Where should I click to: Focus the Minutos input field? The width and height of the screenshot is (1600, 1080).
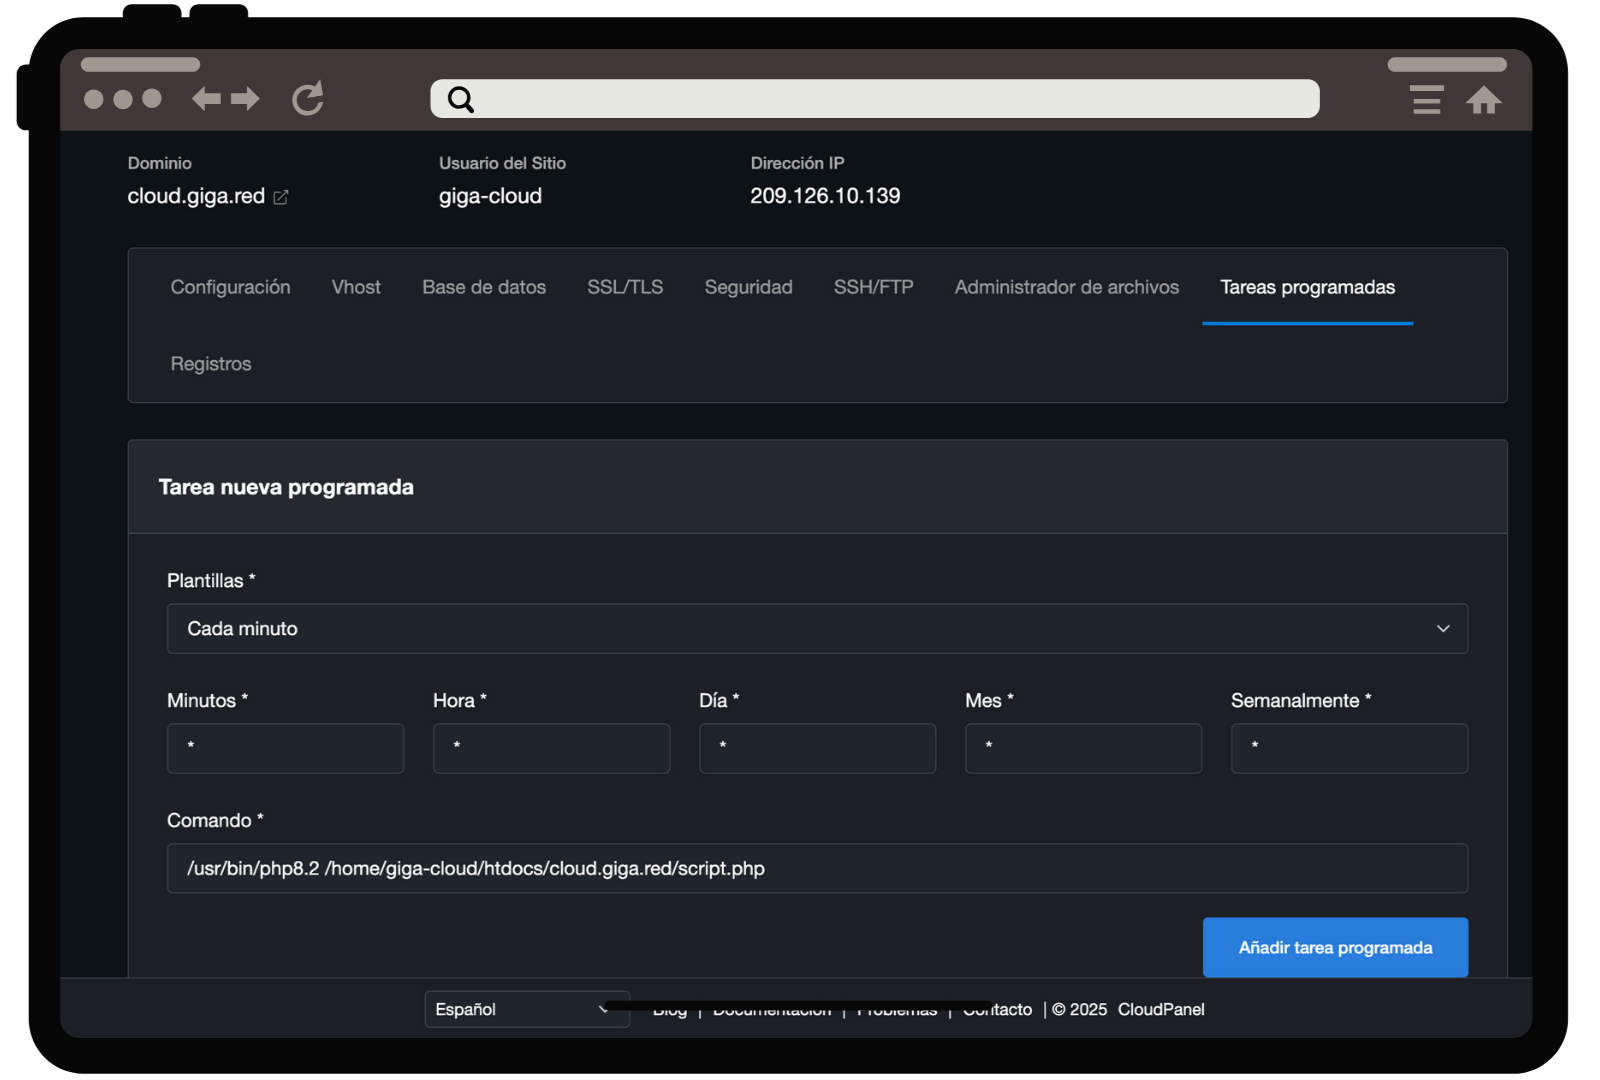[x=285, y=748]
